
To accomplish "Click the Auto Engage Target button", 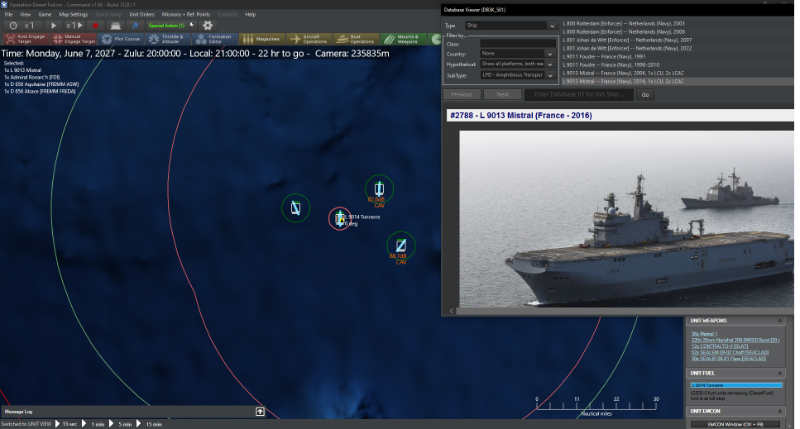I will pyautogui.click(x=26, y=39).
